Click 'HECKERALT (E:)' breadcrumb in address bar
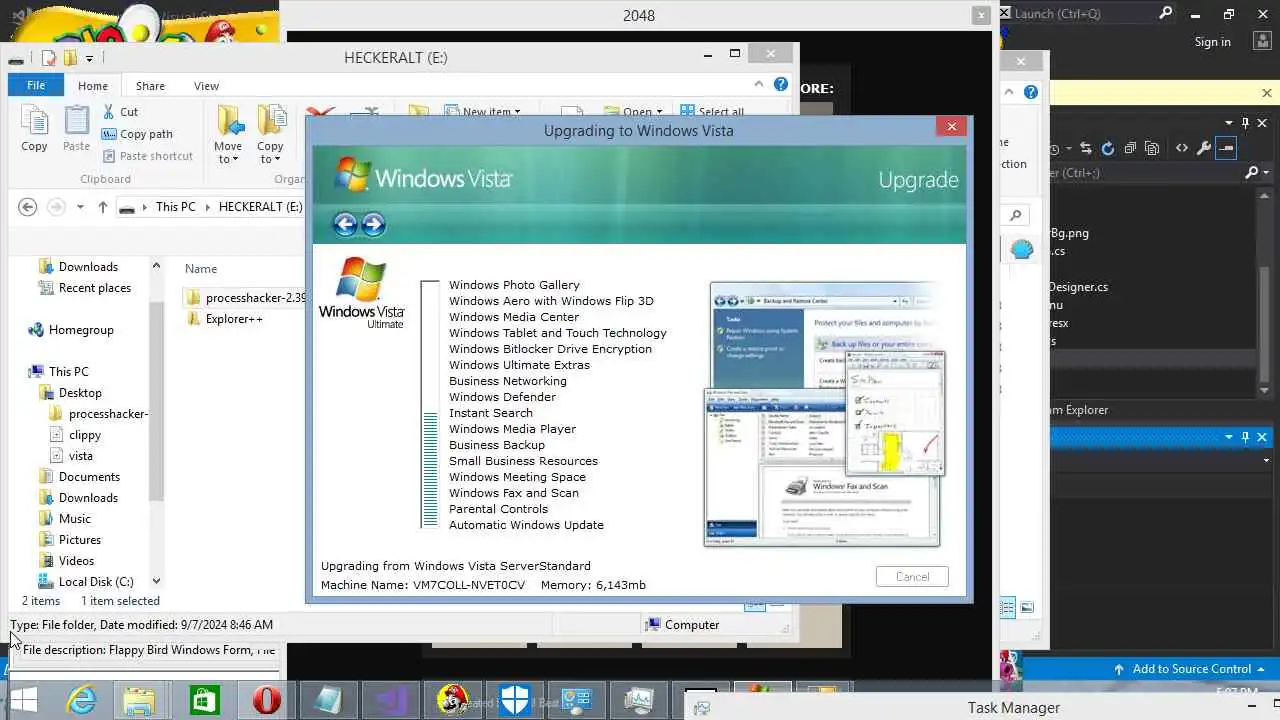 point(261,207)
